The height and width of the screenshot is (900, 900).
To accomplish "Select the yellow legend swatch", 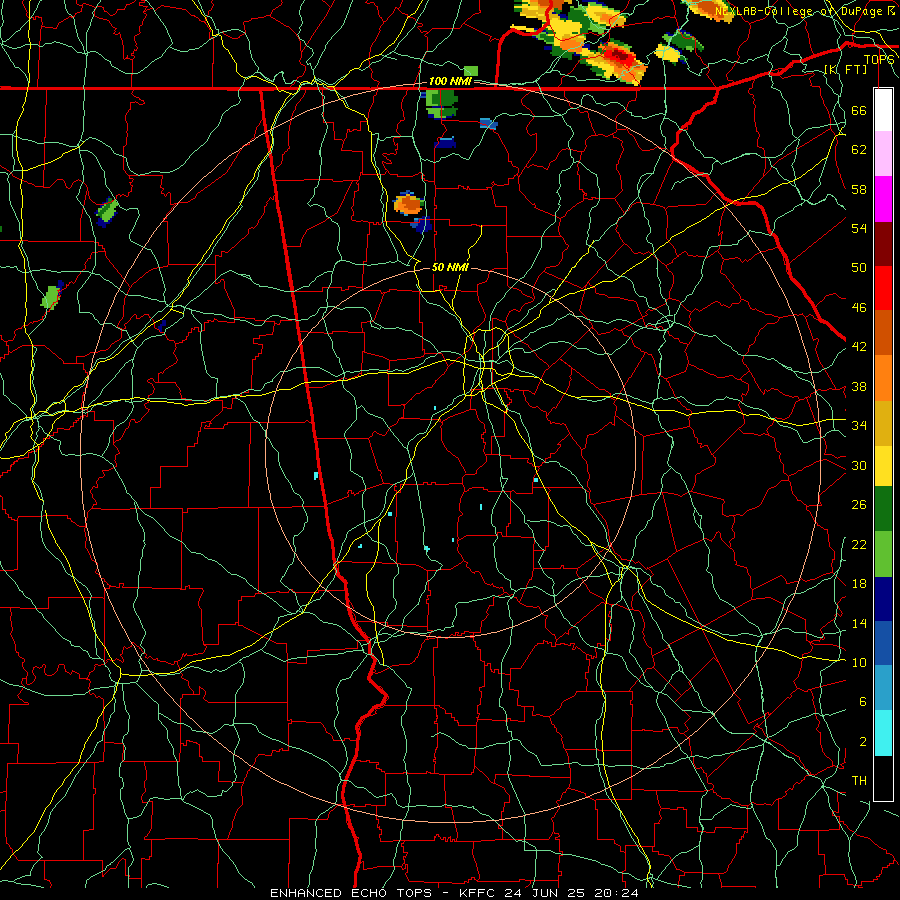I will (x=883, y=465).
